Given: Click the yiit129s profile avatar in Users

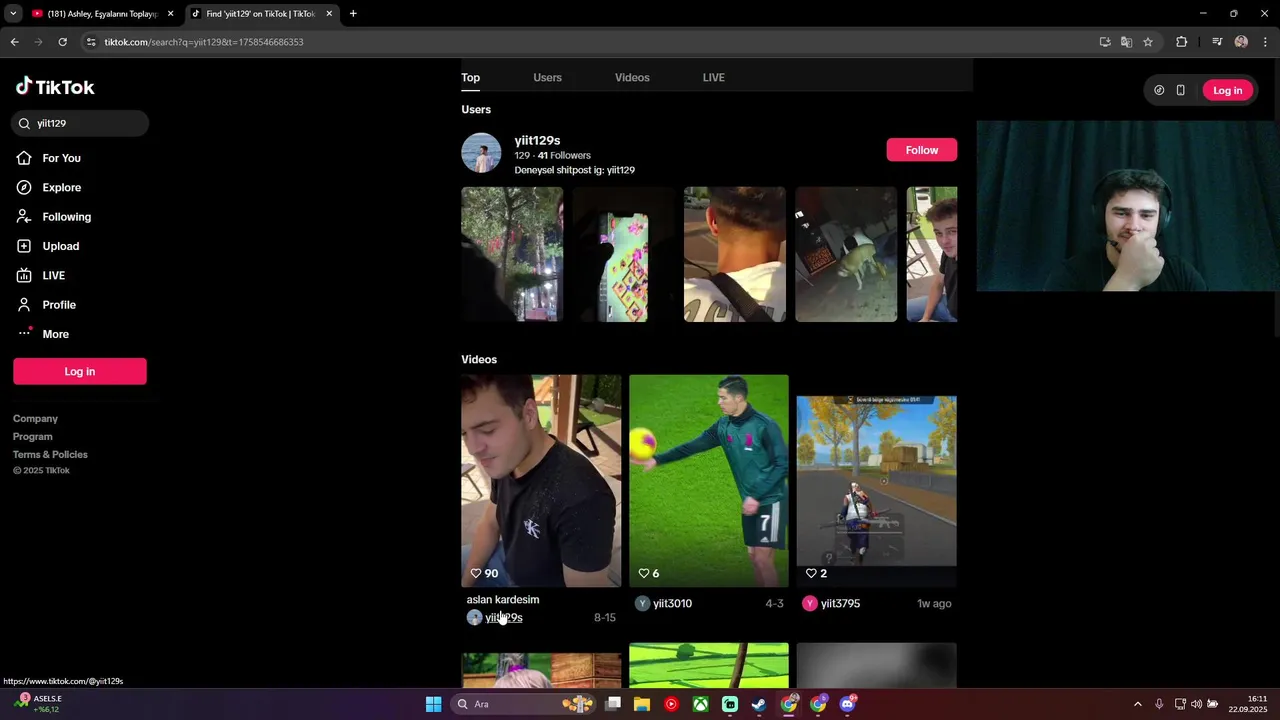Looking at the screenshot, I should point(481,153).
